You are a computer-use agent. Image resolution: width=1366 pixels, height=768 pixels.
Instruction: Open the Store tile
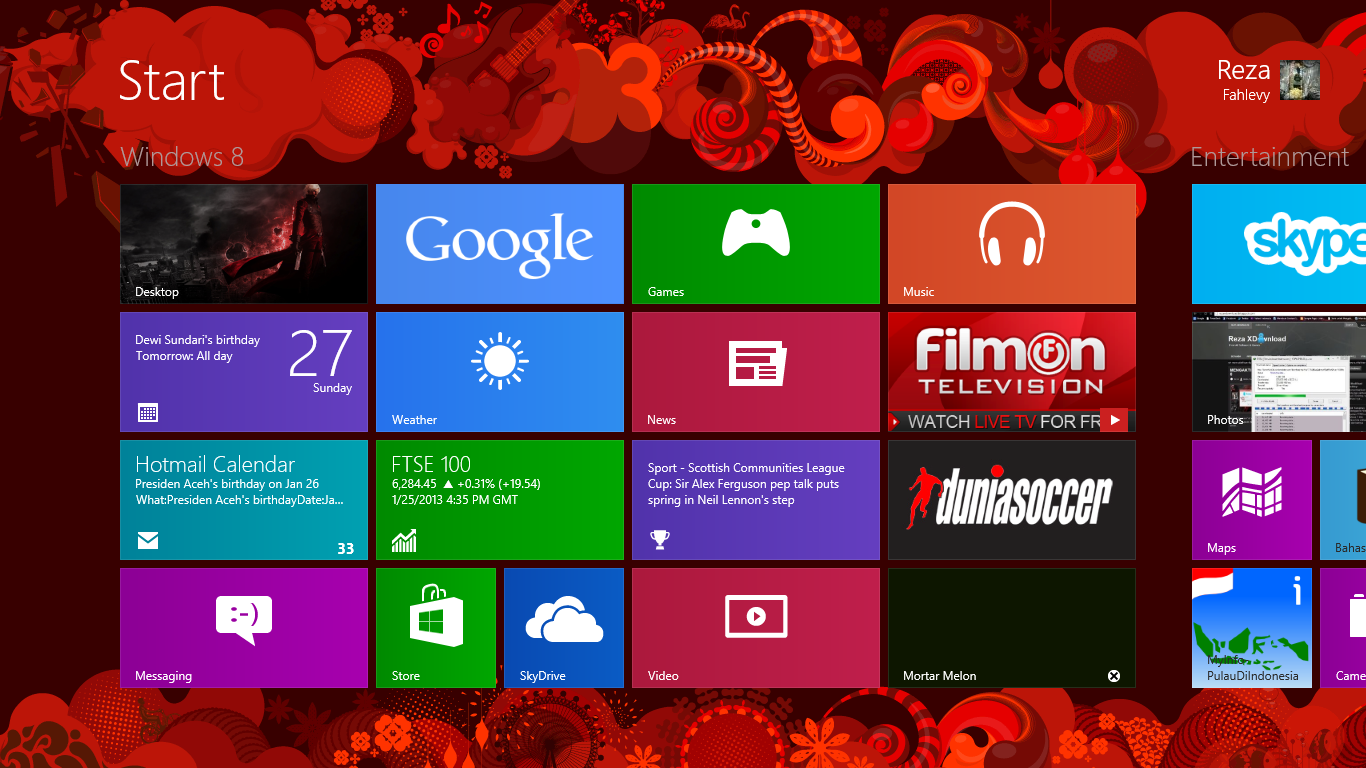tap(436, 628)
